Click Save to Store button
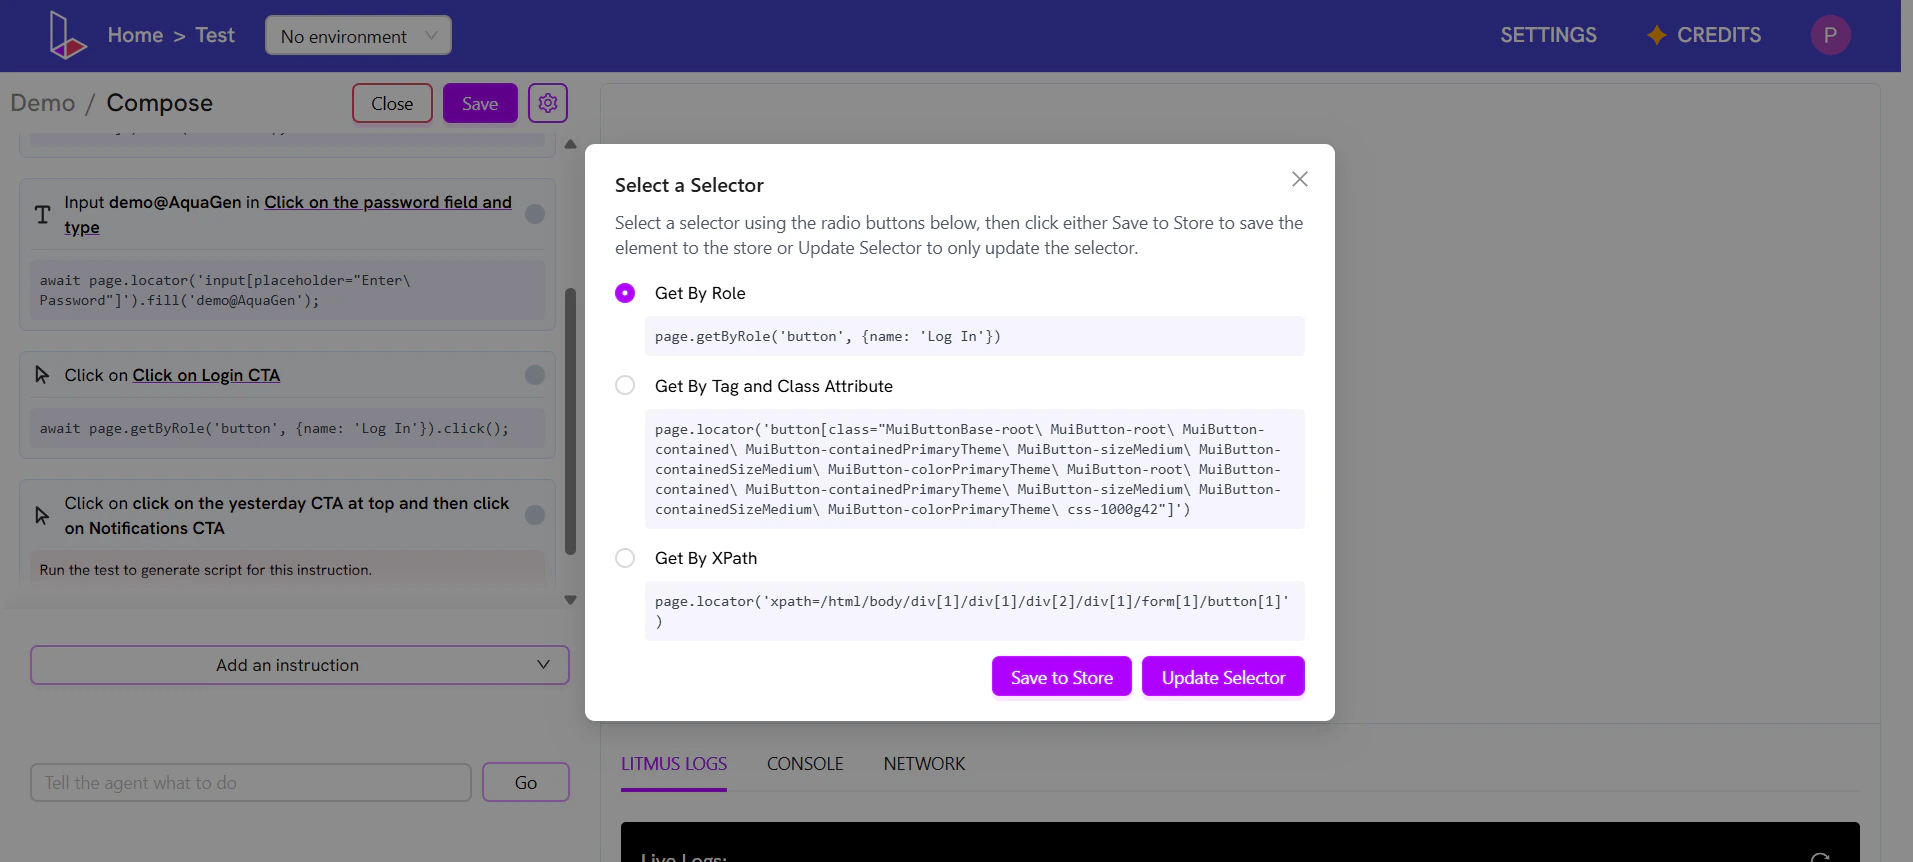This screenshot has width=1913, height=862. click(1061, 677)
